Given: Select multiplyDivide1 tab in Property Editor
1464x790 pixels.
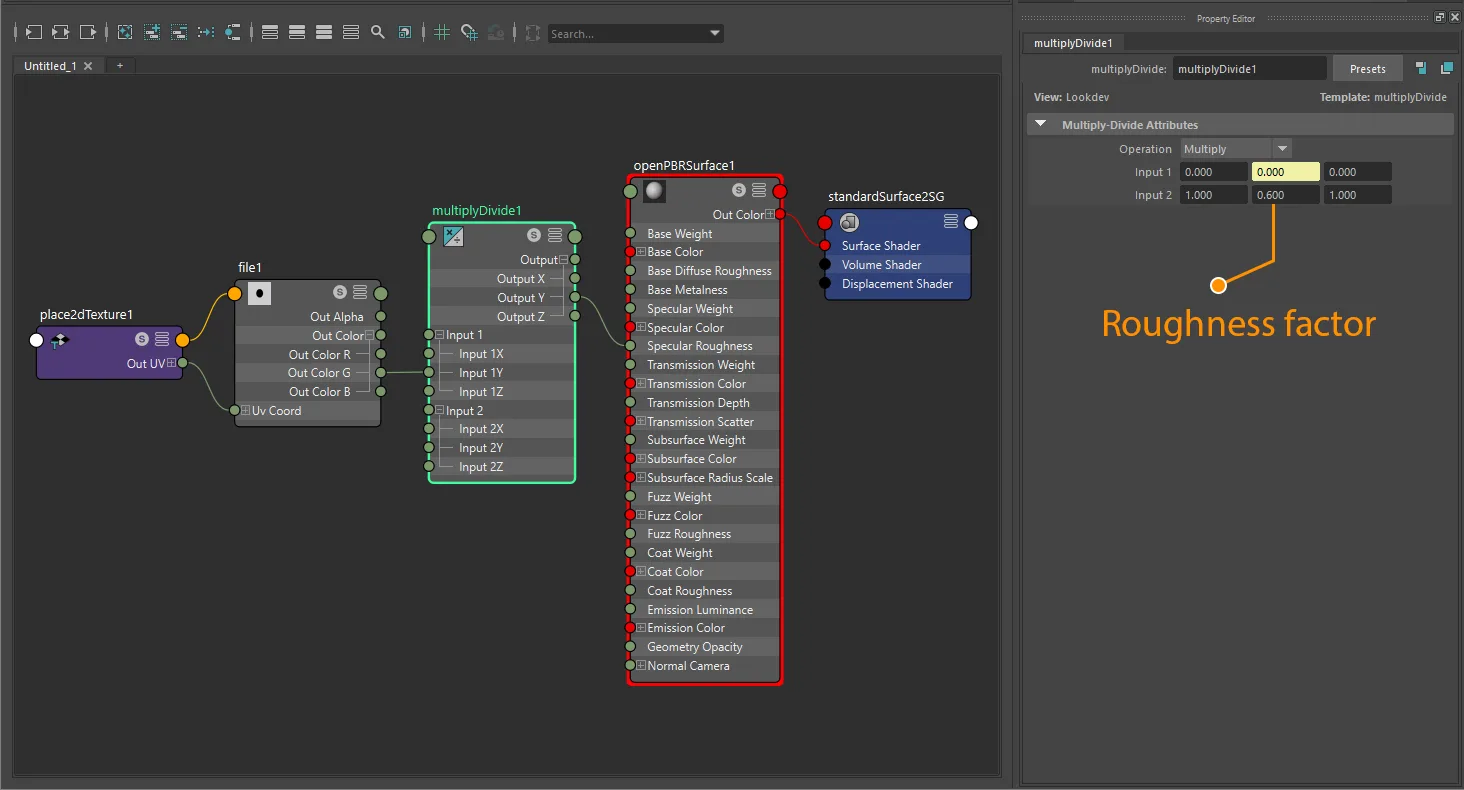Looking at the screenshot, I should coord(1073,43).
